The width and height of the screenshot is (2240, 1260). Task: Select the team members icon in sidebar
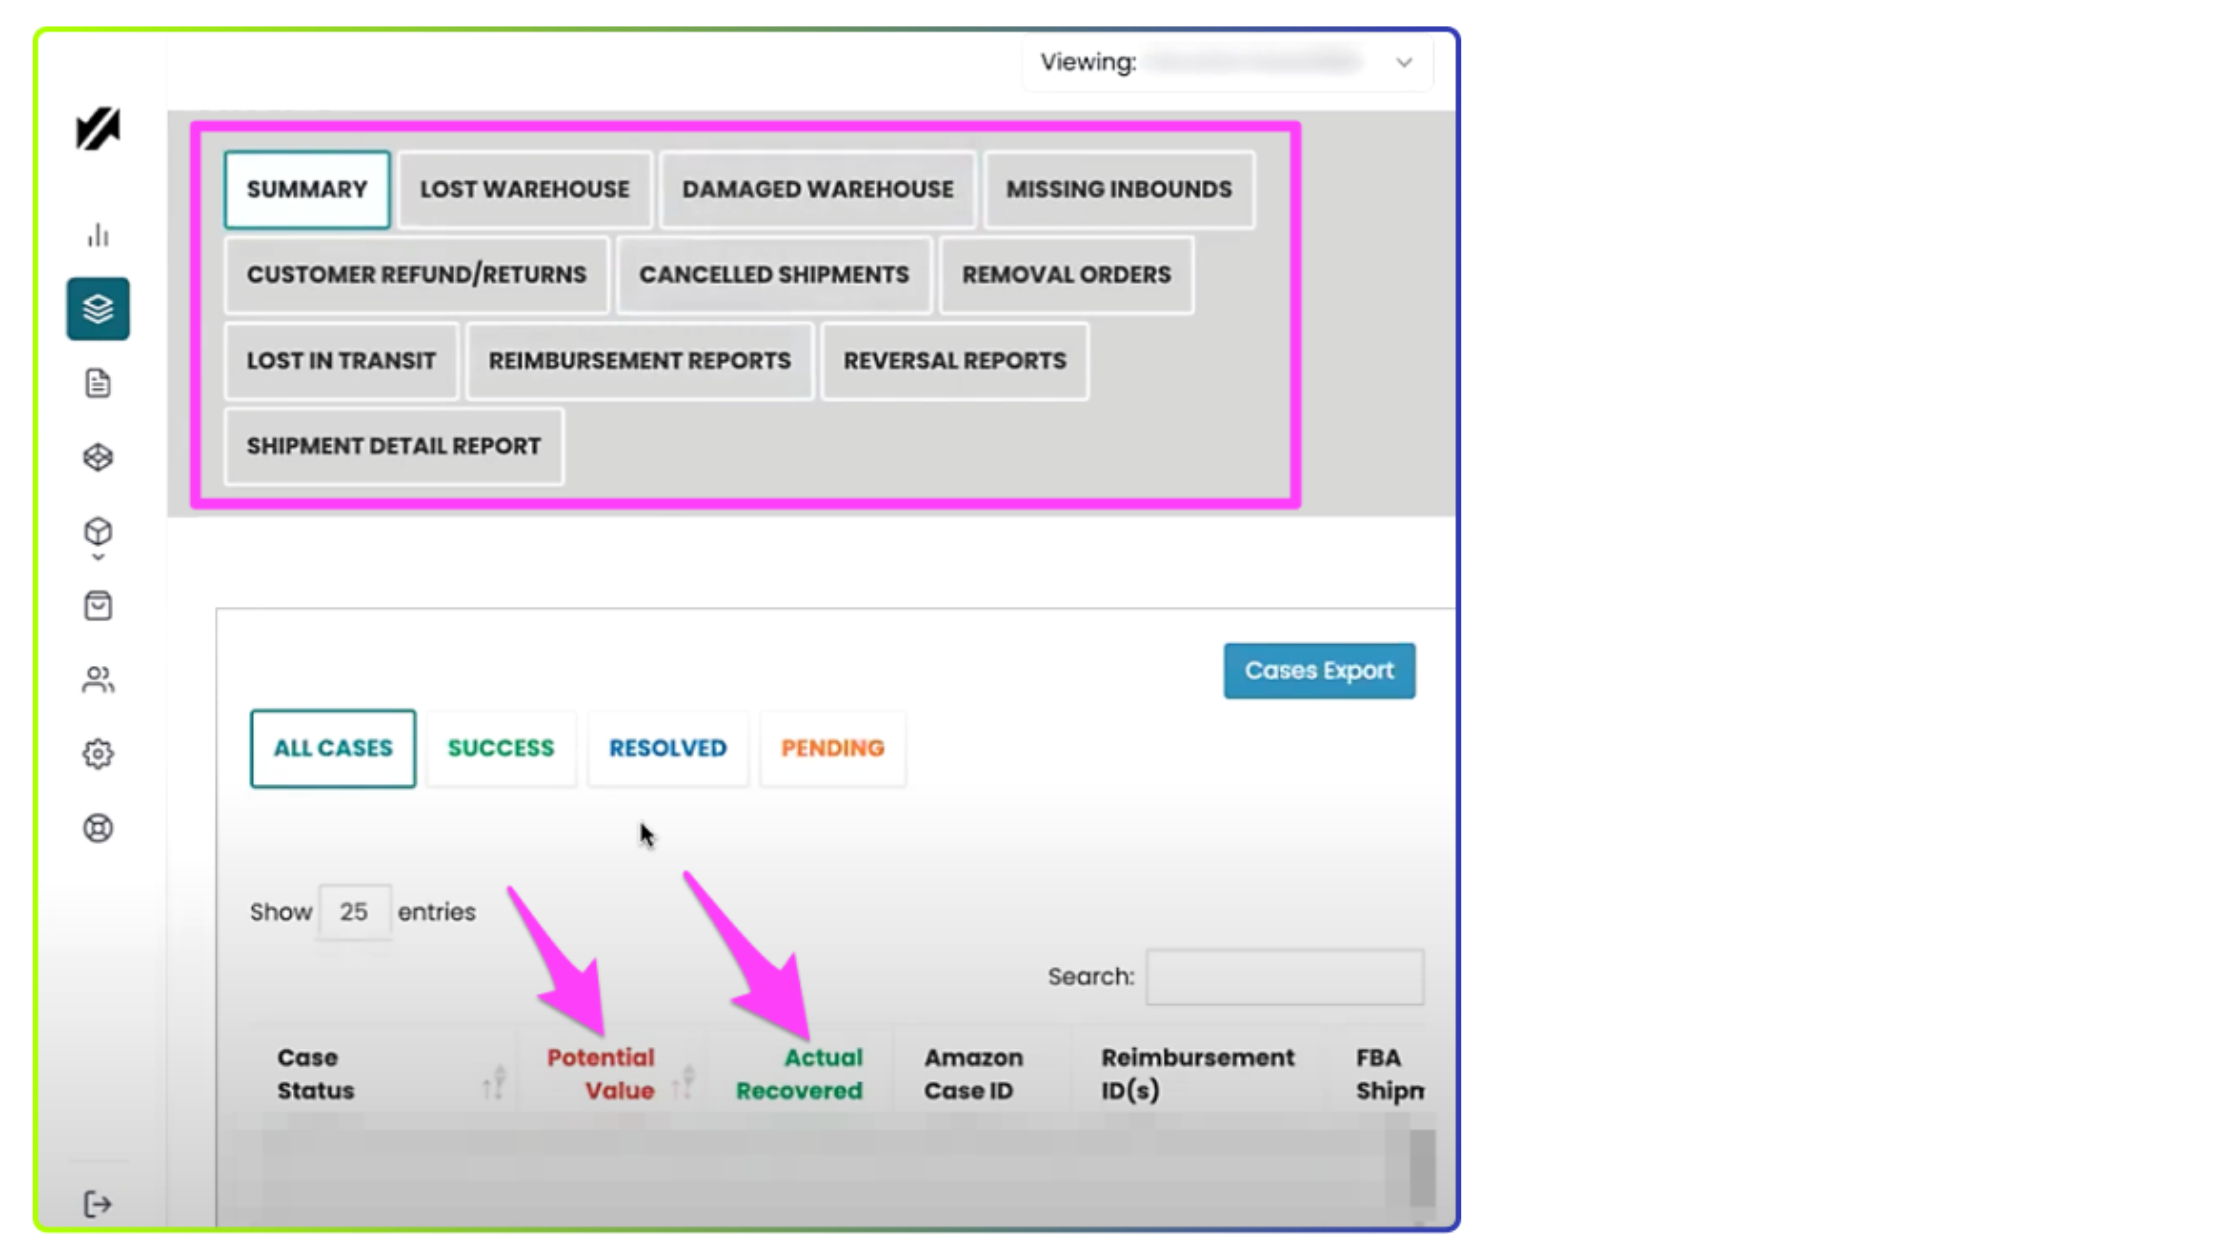(x=97, y=680)
